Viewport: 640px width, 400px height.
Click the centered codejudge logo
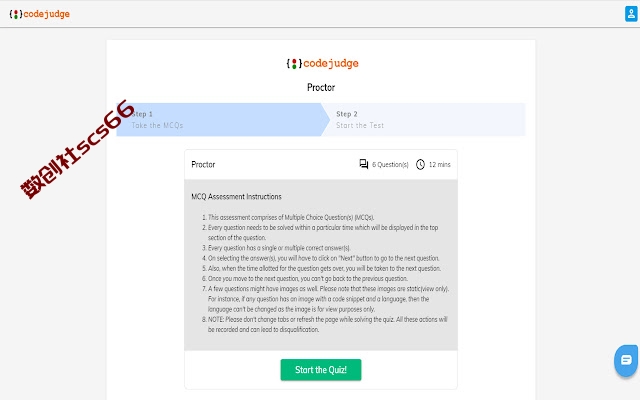click(x=322, y=63)
